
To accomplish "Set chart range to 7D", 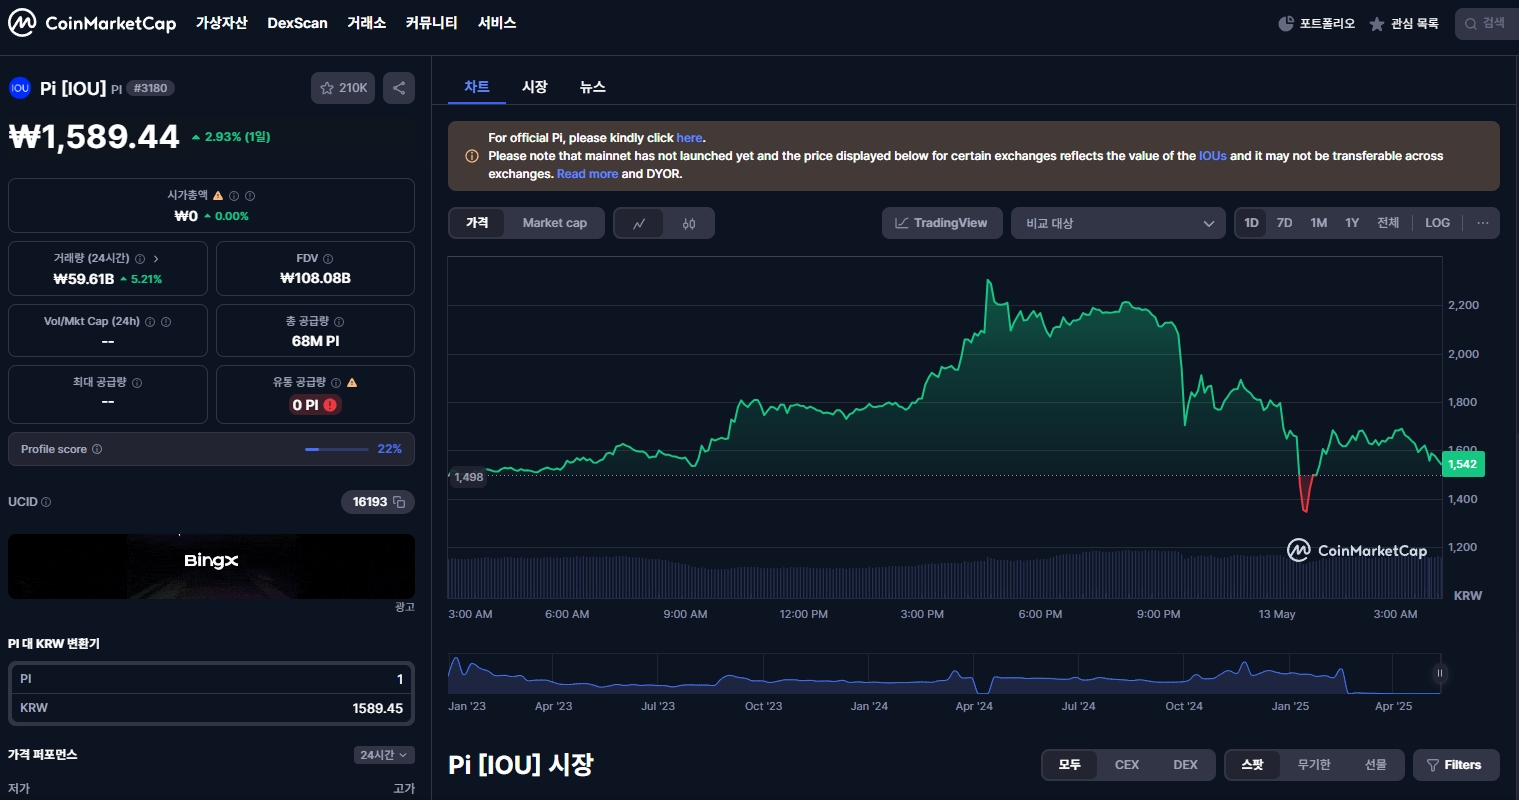I will tap(1285, 223).
